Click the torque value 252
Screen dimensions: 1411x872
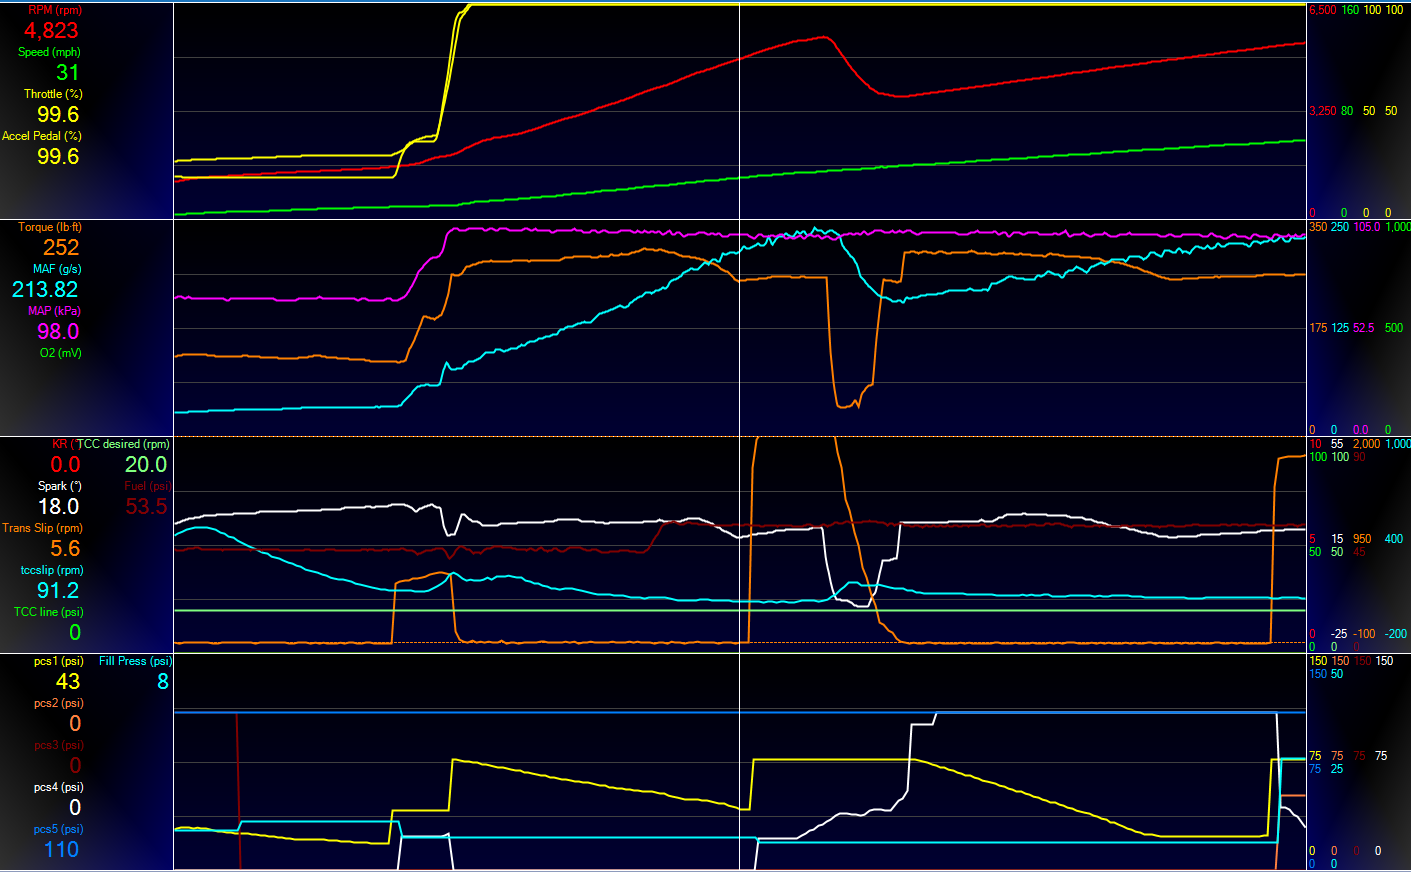[x=61, y=247]
